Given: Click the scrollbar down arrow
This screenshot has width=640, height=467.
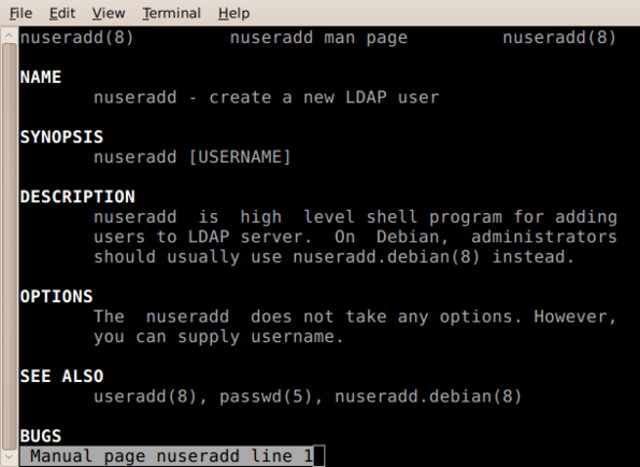Looking at the screenshot, I should pos(9,457).
